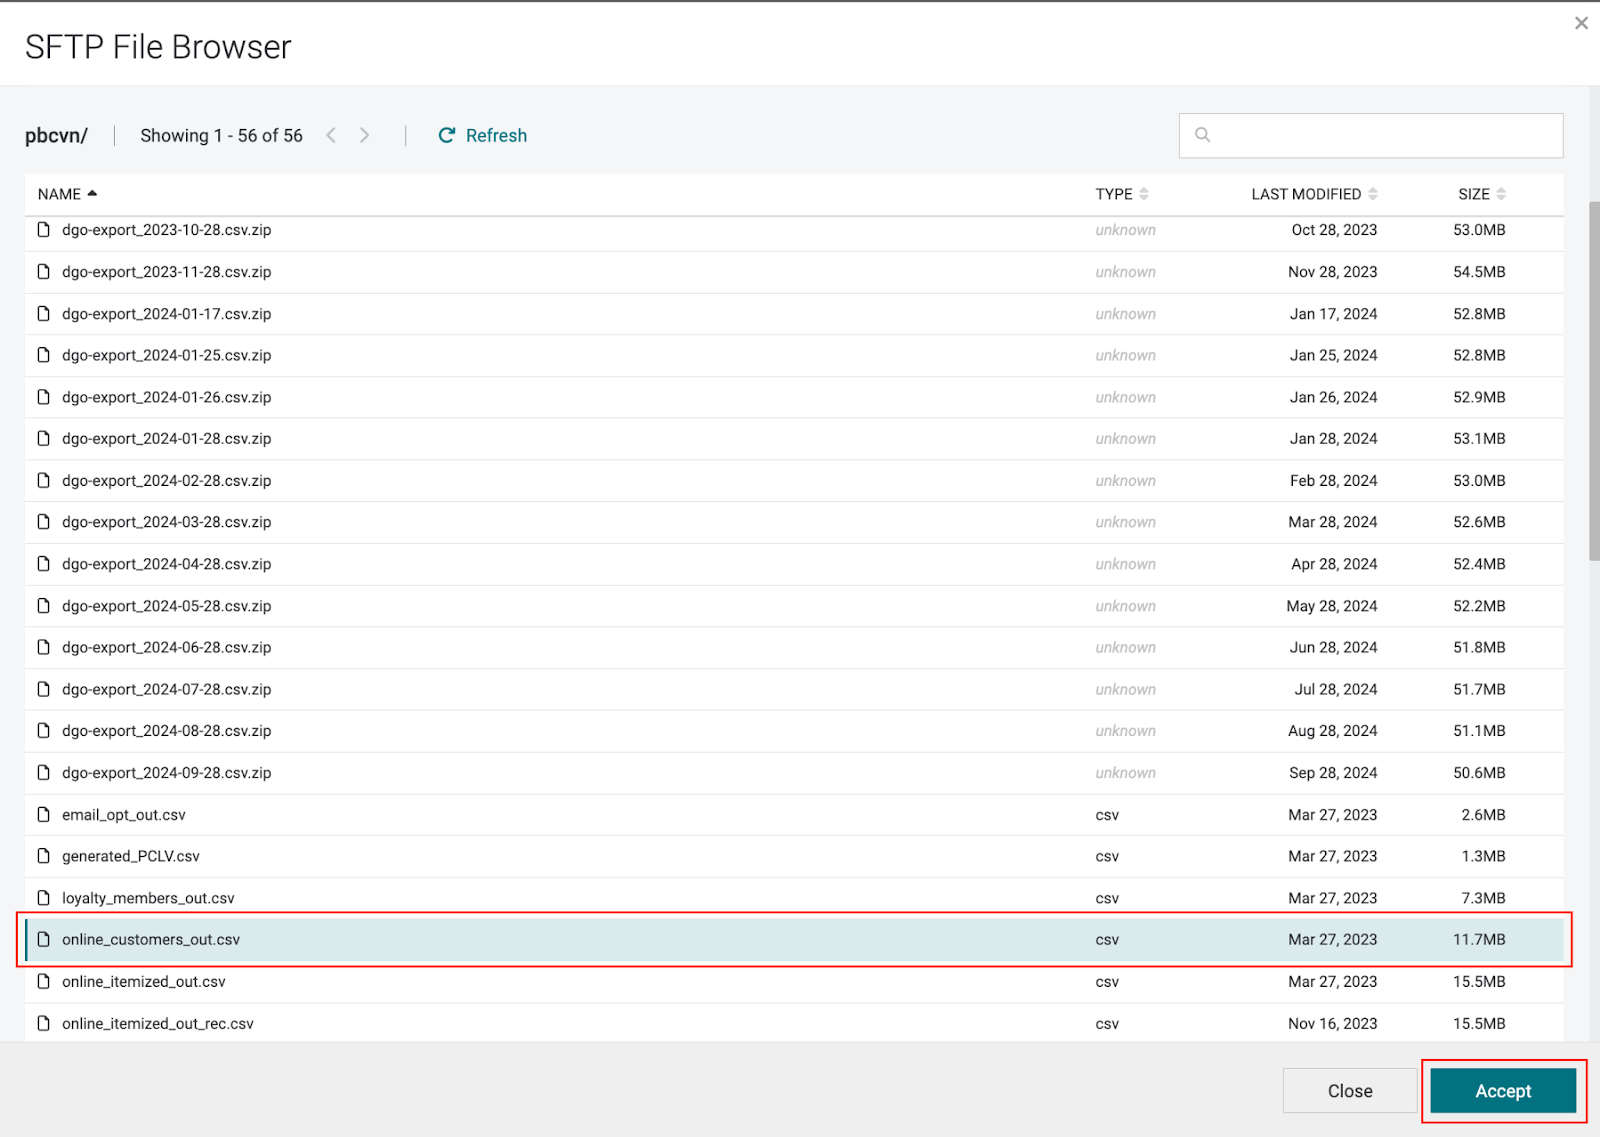Viewport: 1600px width, 1137px height.
Task: Select file name dgo-export_2024-05-28.csv.zip
Action: pyautogui.click(x=167, y=606)
